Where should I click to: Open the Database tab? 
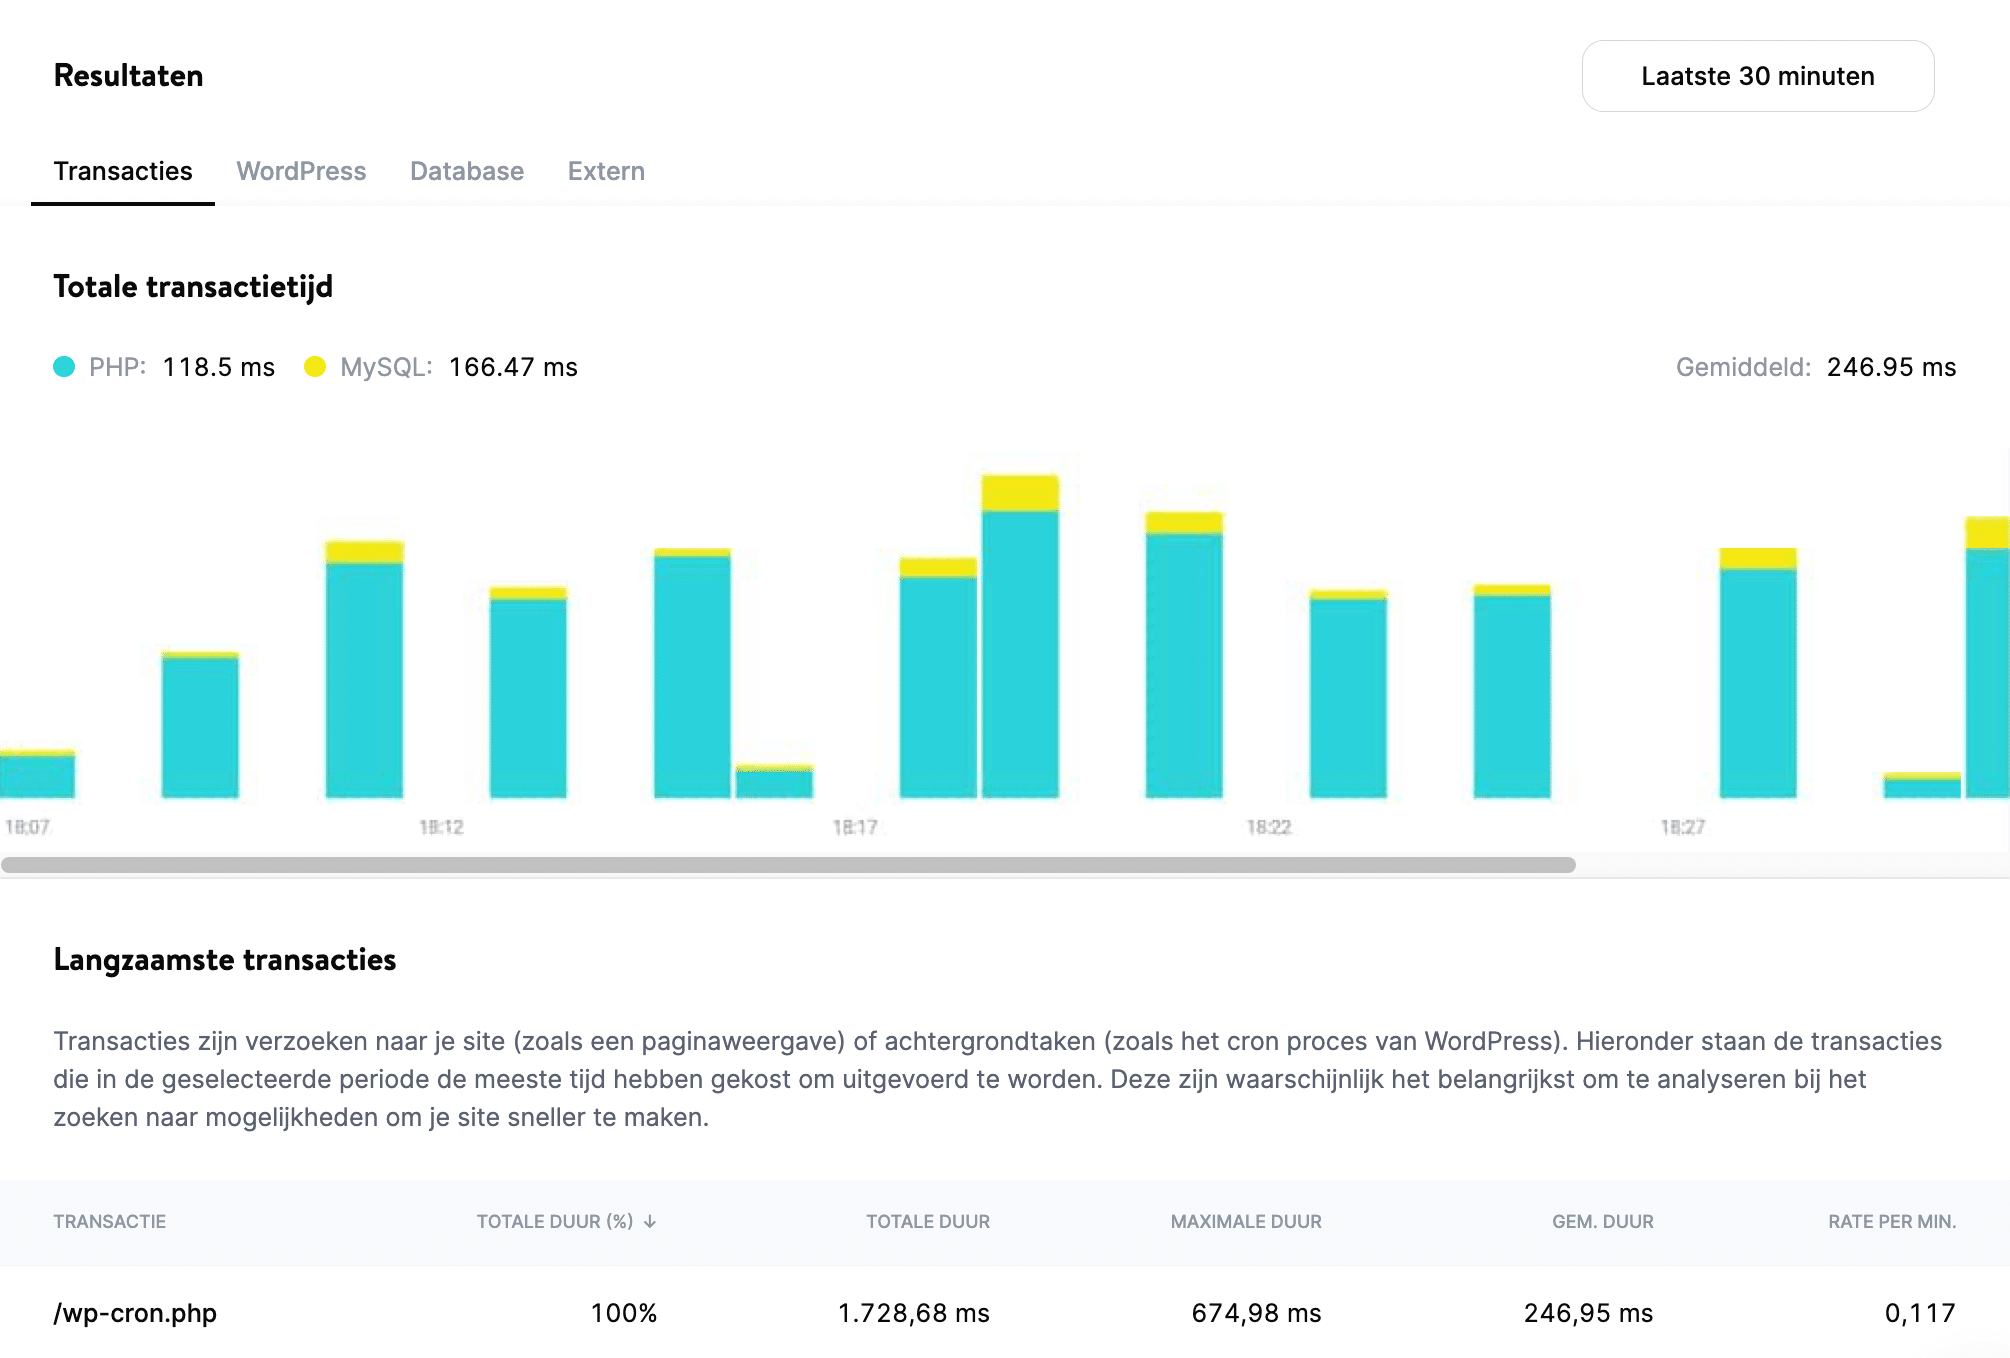466,171
